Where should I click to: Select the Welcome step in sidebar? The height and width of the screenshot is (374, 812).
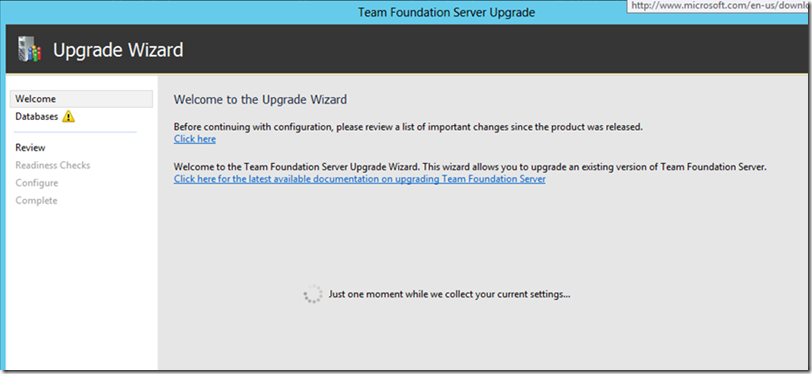[81, 98]
